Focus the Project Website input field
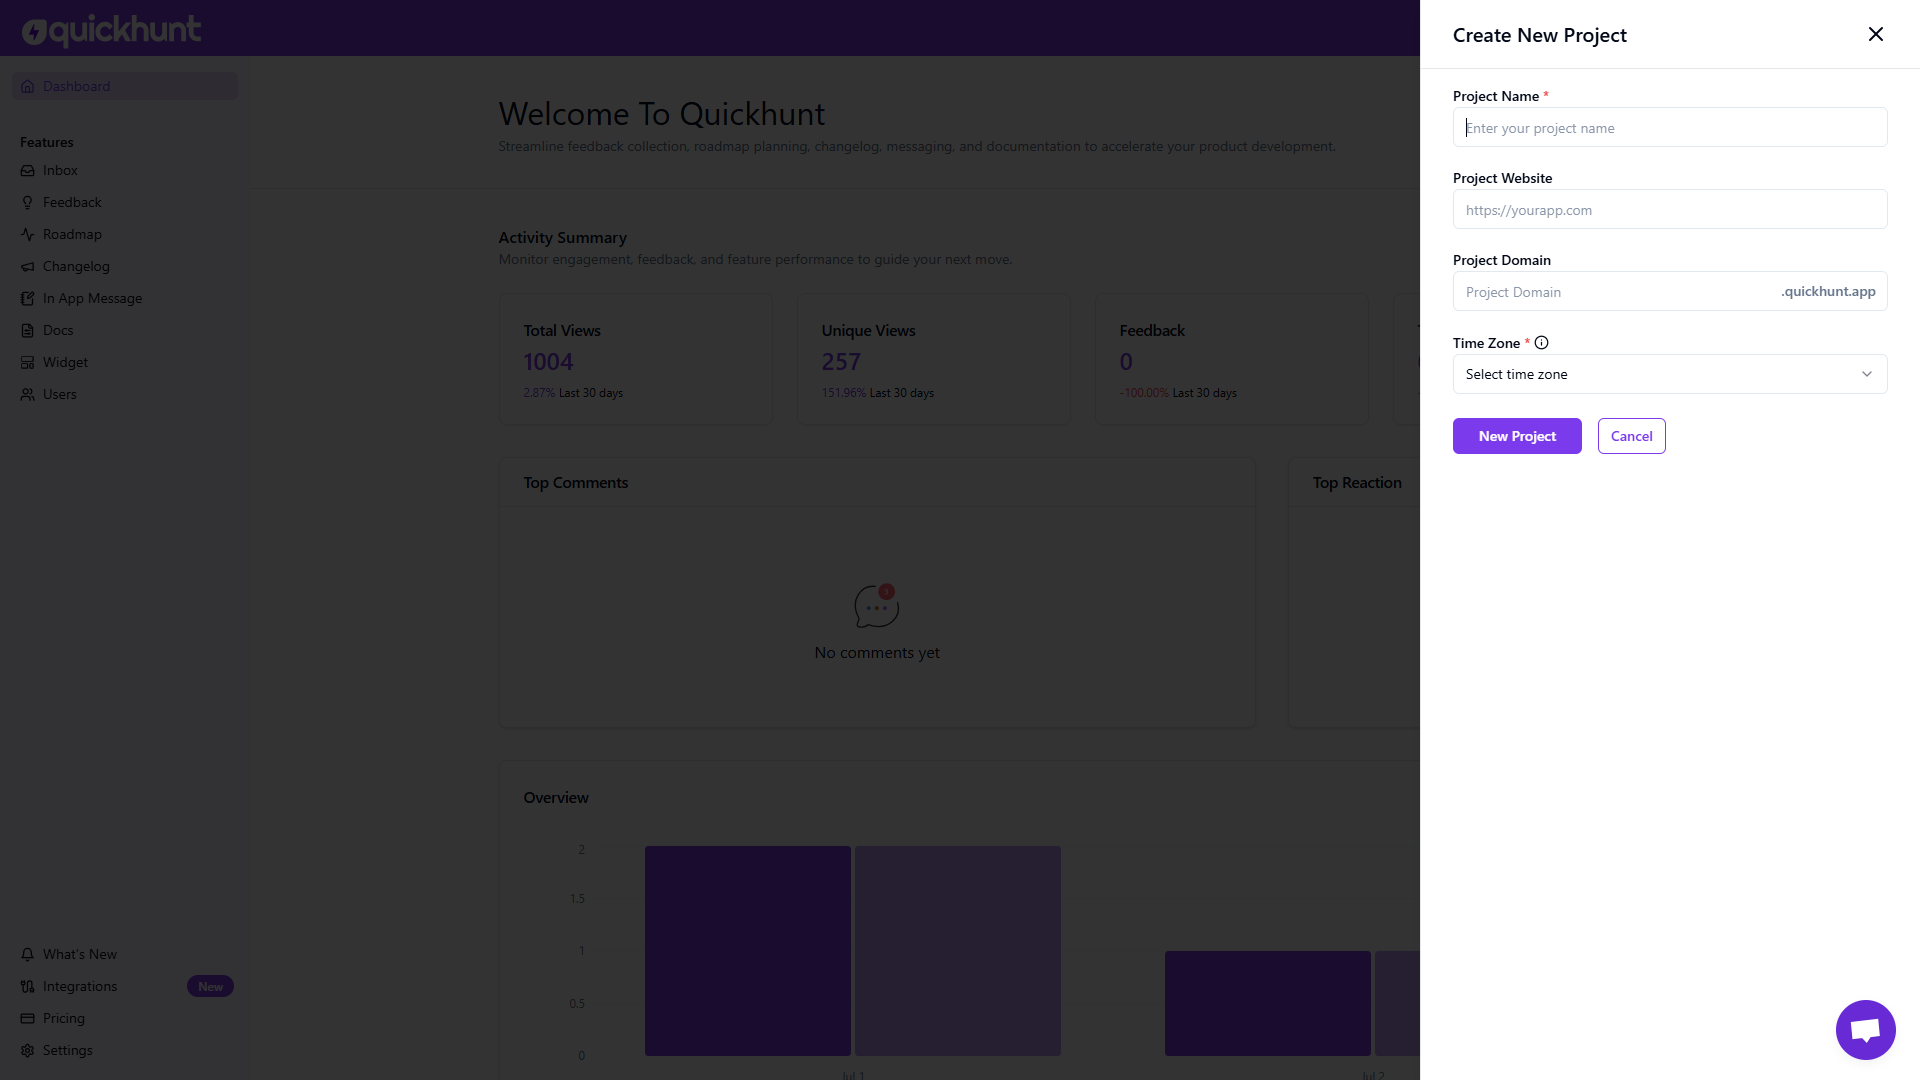Viewport: 1920px width, 1080px height. (1670, 209)
